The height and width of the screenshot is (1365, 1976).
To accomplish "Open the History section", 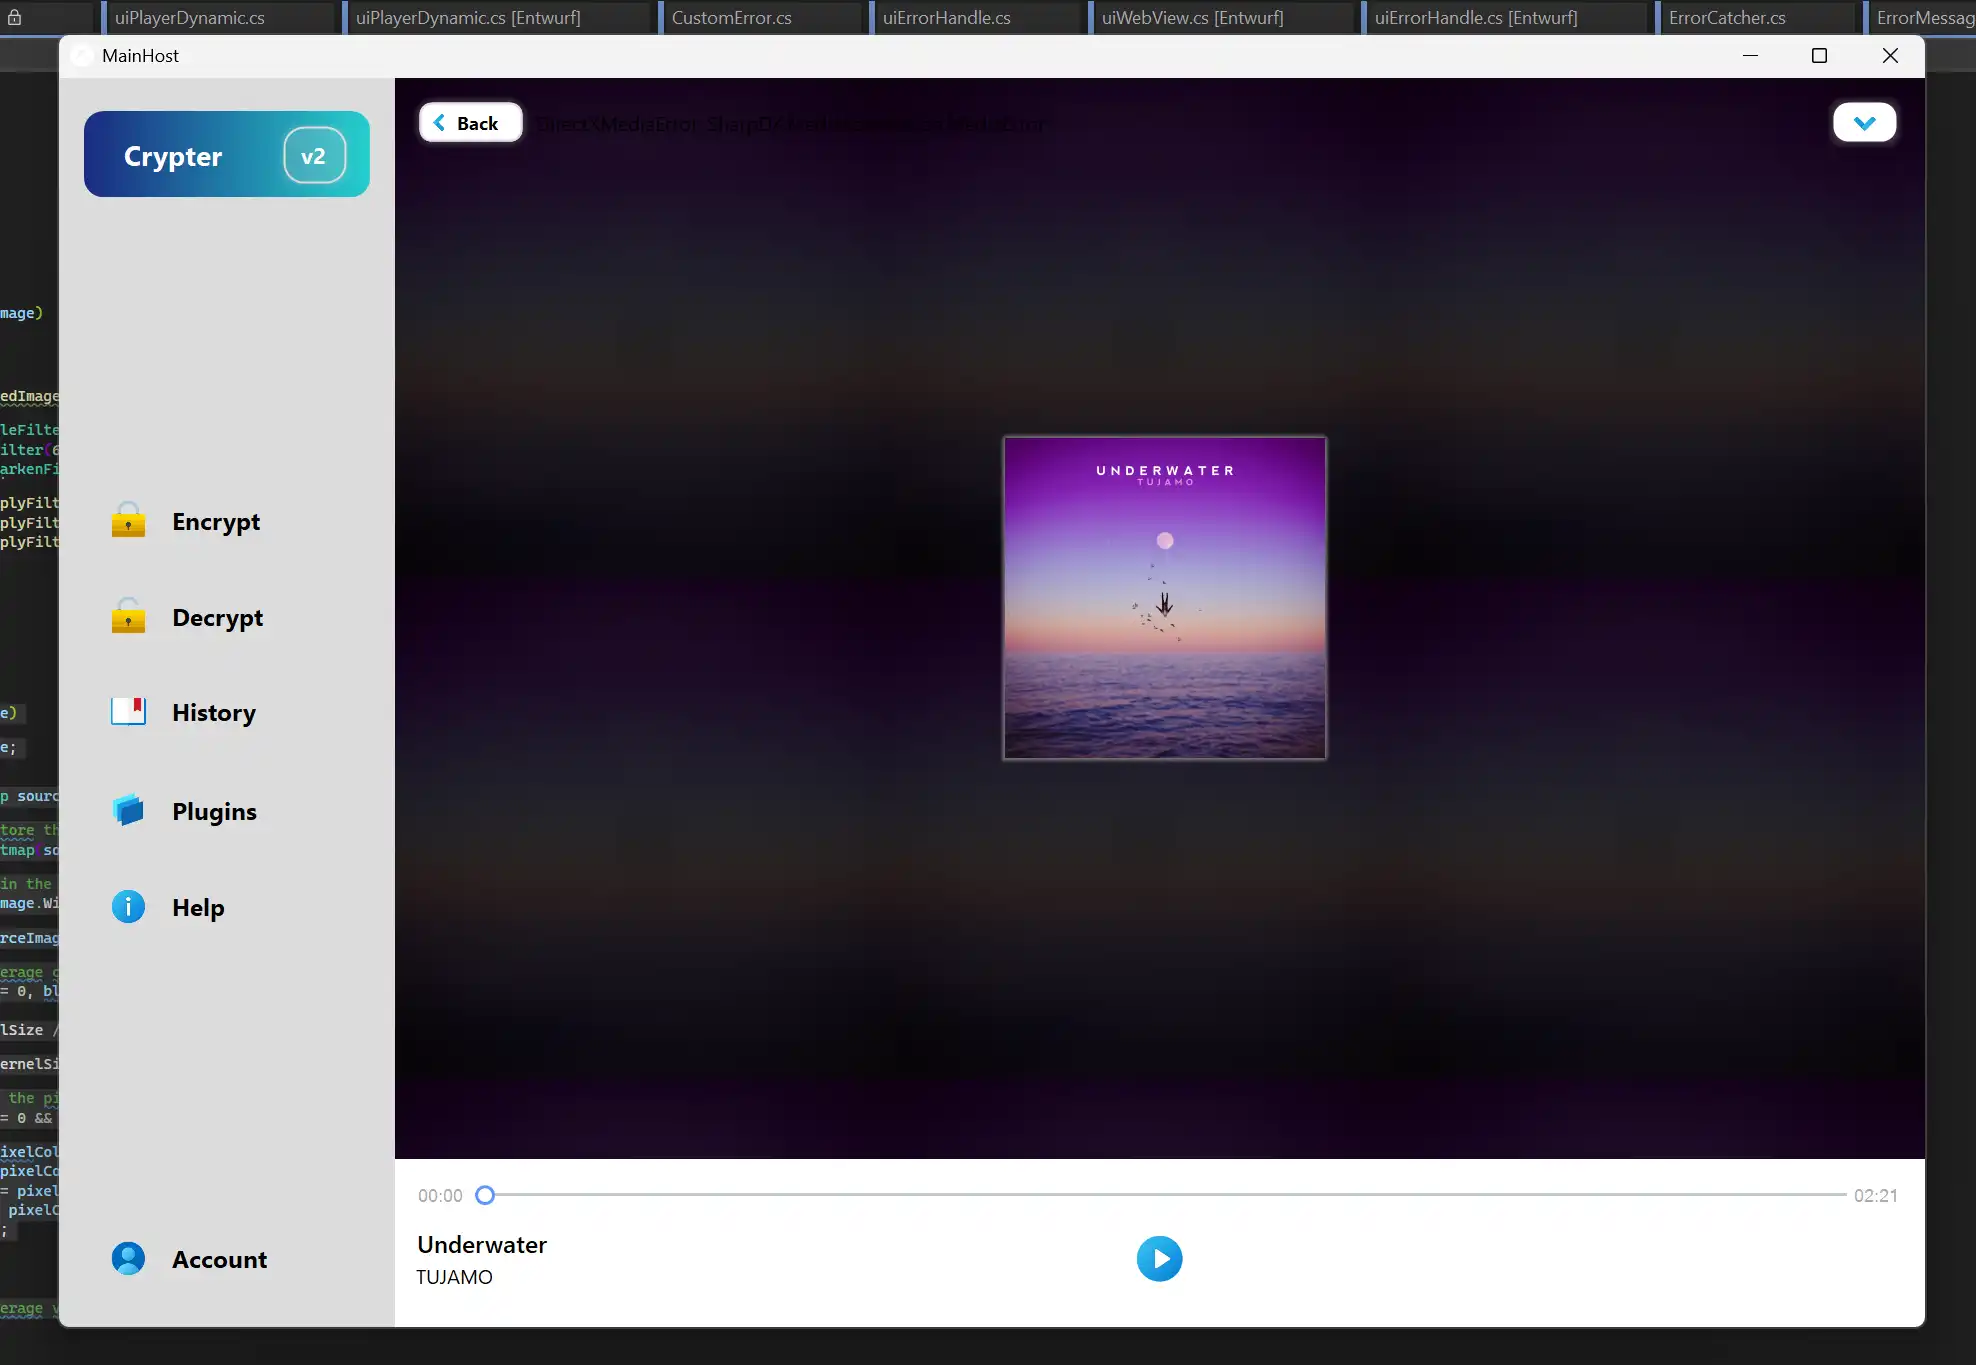I will (x=214, y=712).
